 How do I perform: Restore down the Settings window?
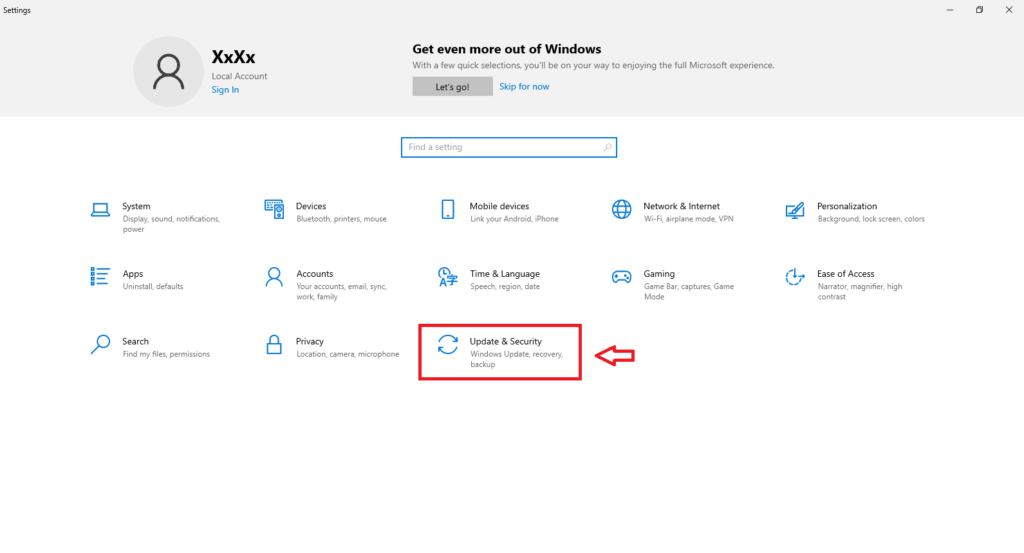979,10
